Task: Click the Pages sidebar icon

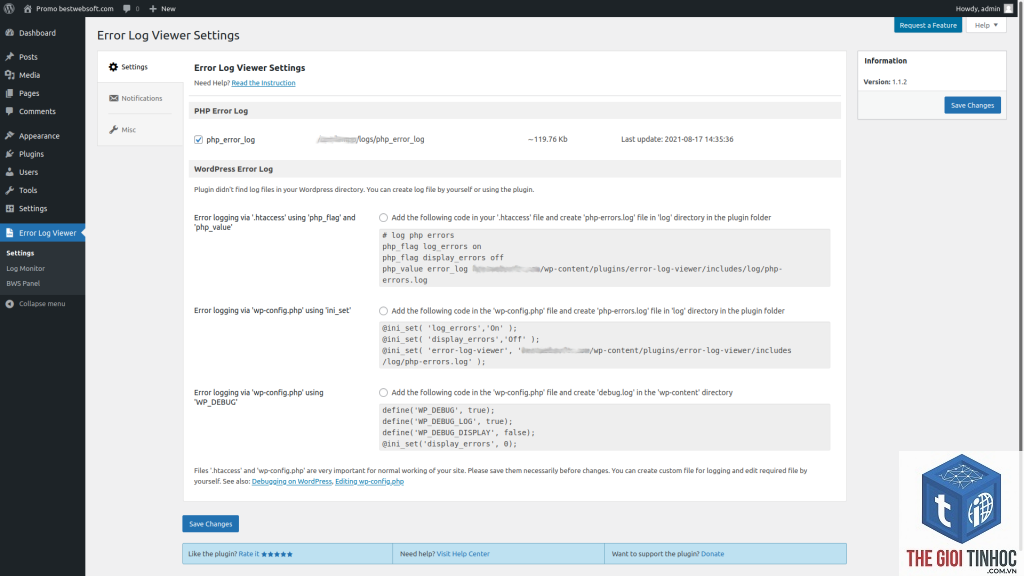Action: coord(10,93)
